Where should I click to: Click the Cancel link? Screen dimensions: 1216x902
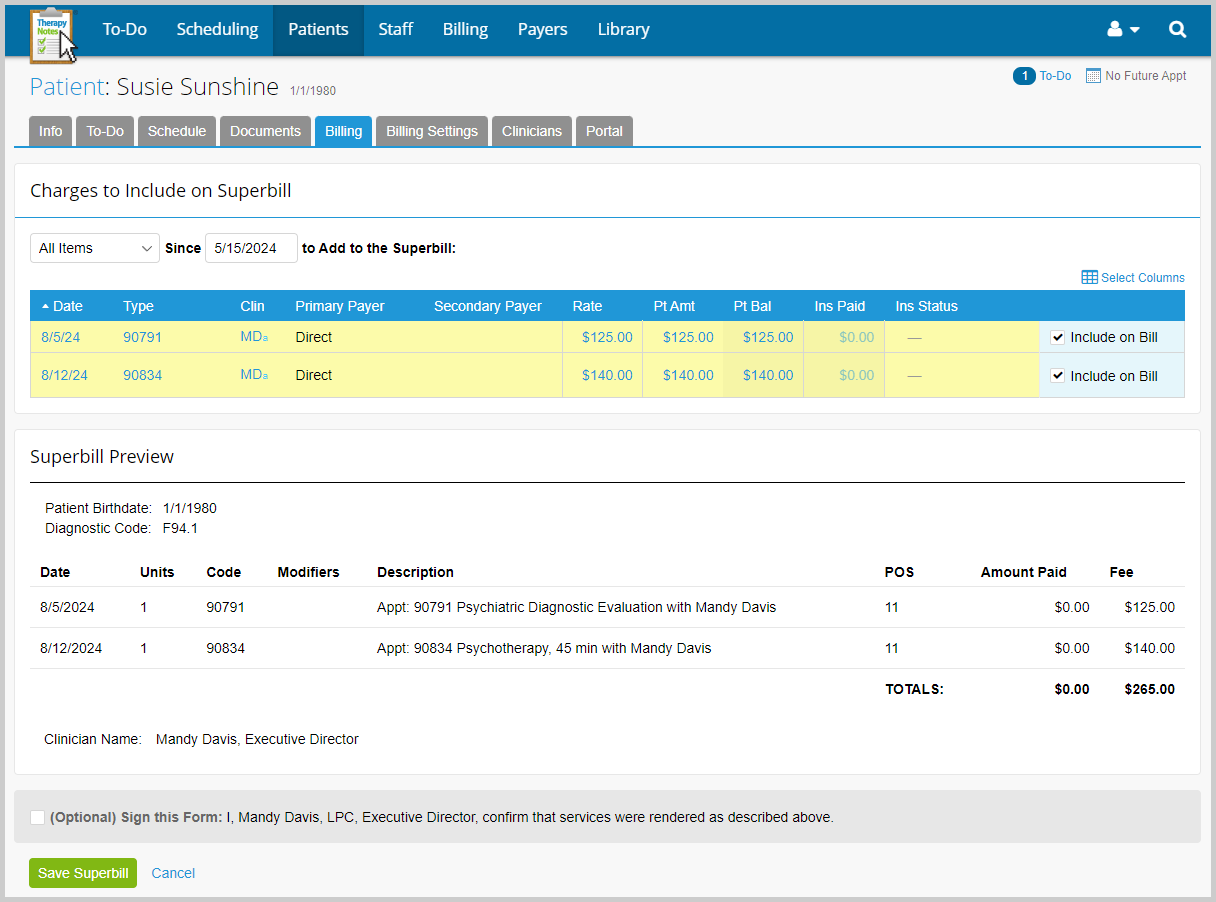[173, 873]
